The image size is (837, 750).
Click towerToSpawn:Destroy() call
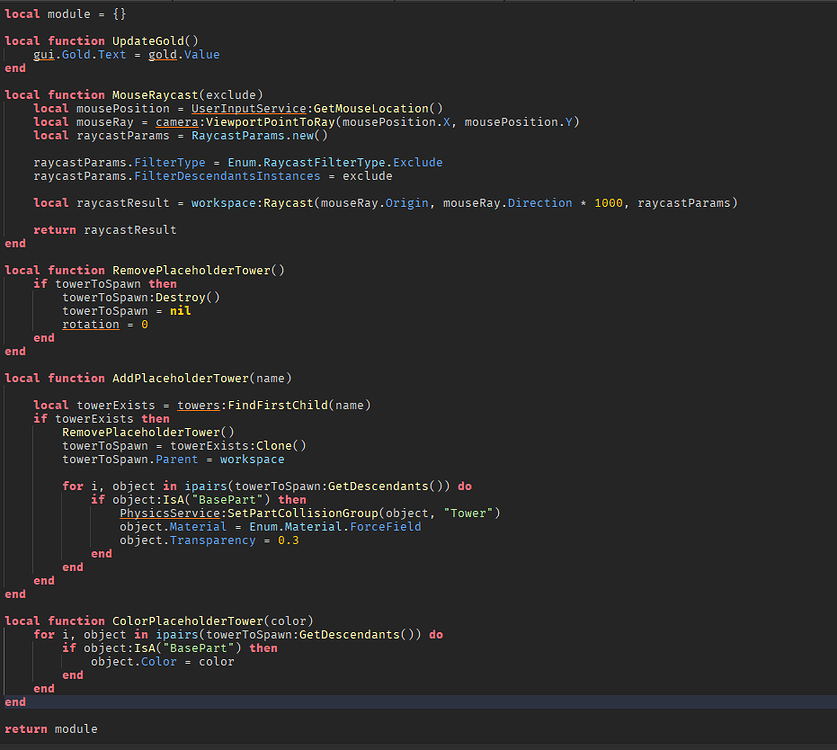(x=141, y=297)
